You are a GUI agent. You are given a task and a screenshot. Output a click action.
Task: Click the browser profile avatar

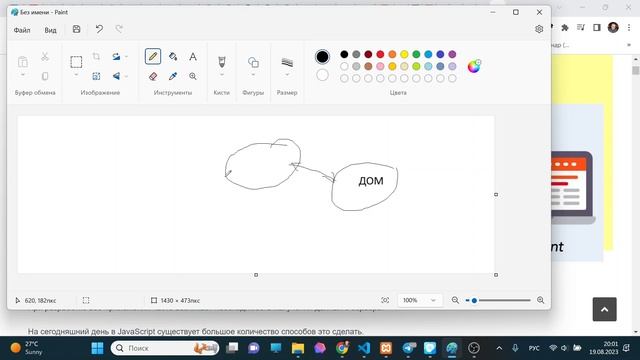613,27
